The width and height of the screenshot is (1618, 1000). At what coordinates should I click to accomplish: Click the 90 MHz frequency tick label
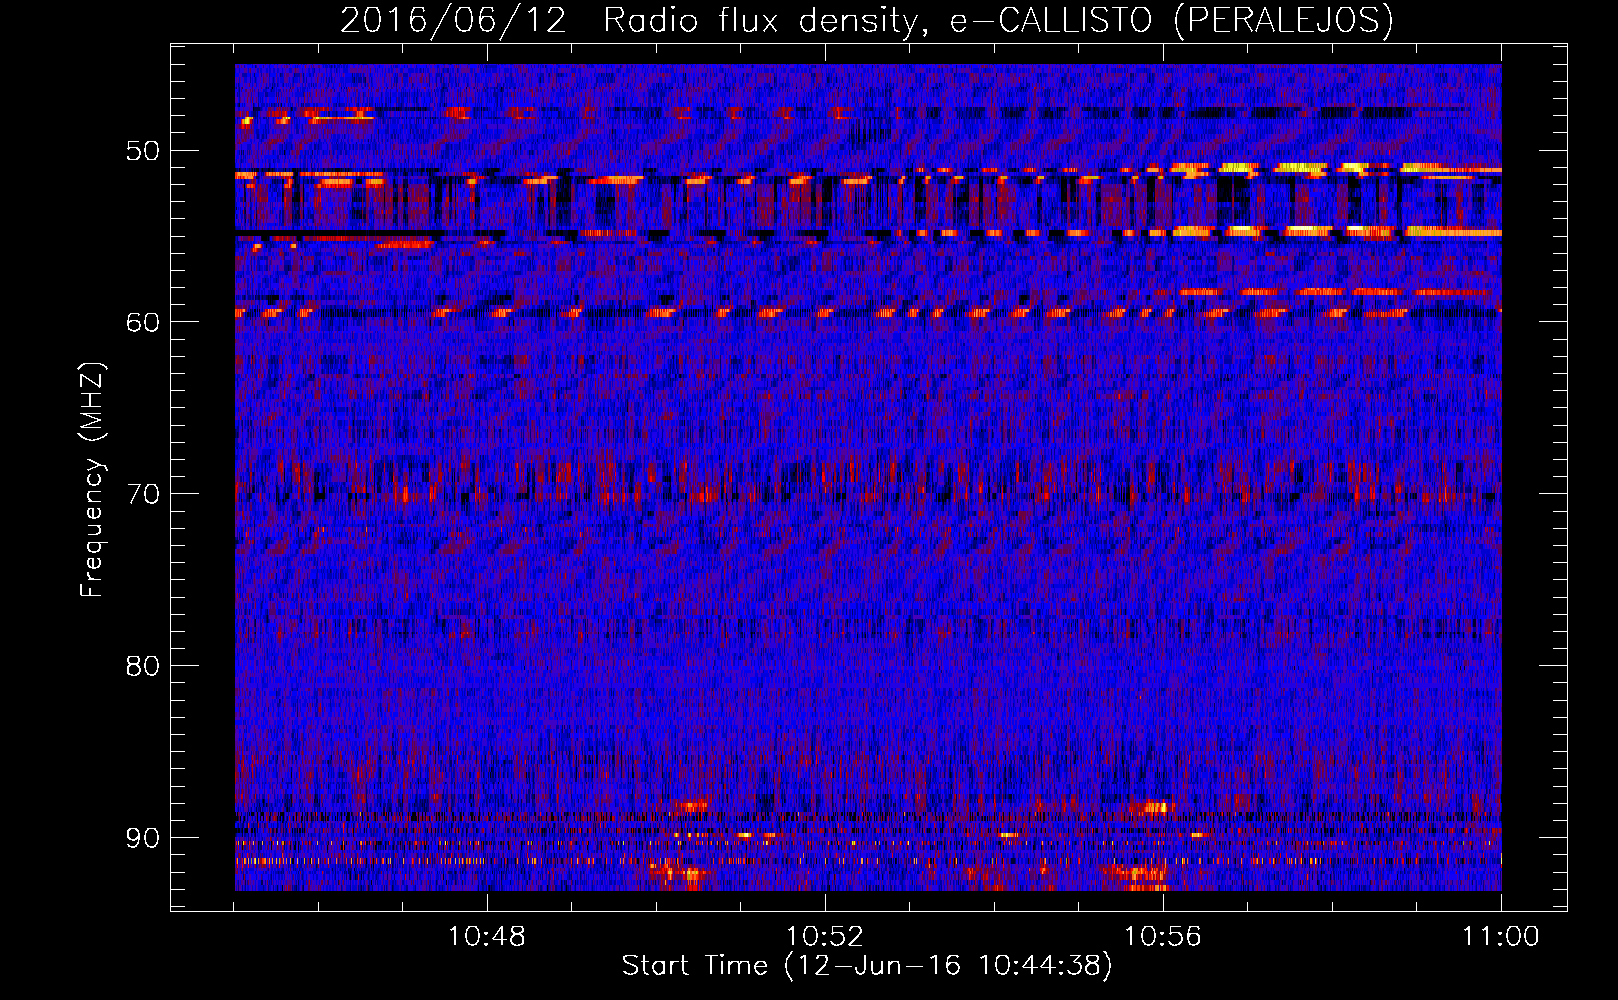point(142,838)
